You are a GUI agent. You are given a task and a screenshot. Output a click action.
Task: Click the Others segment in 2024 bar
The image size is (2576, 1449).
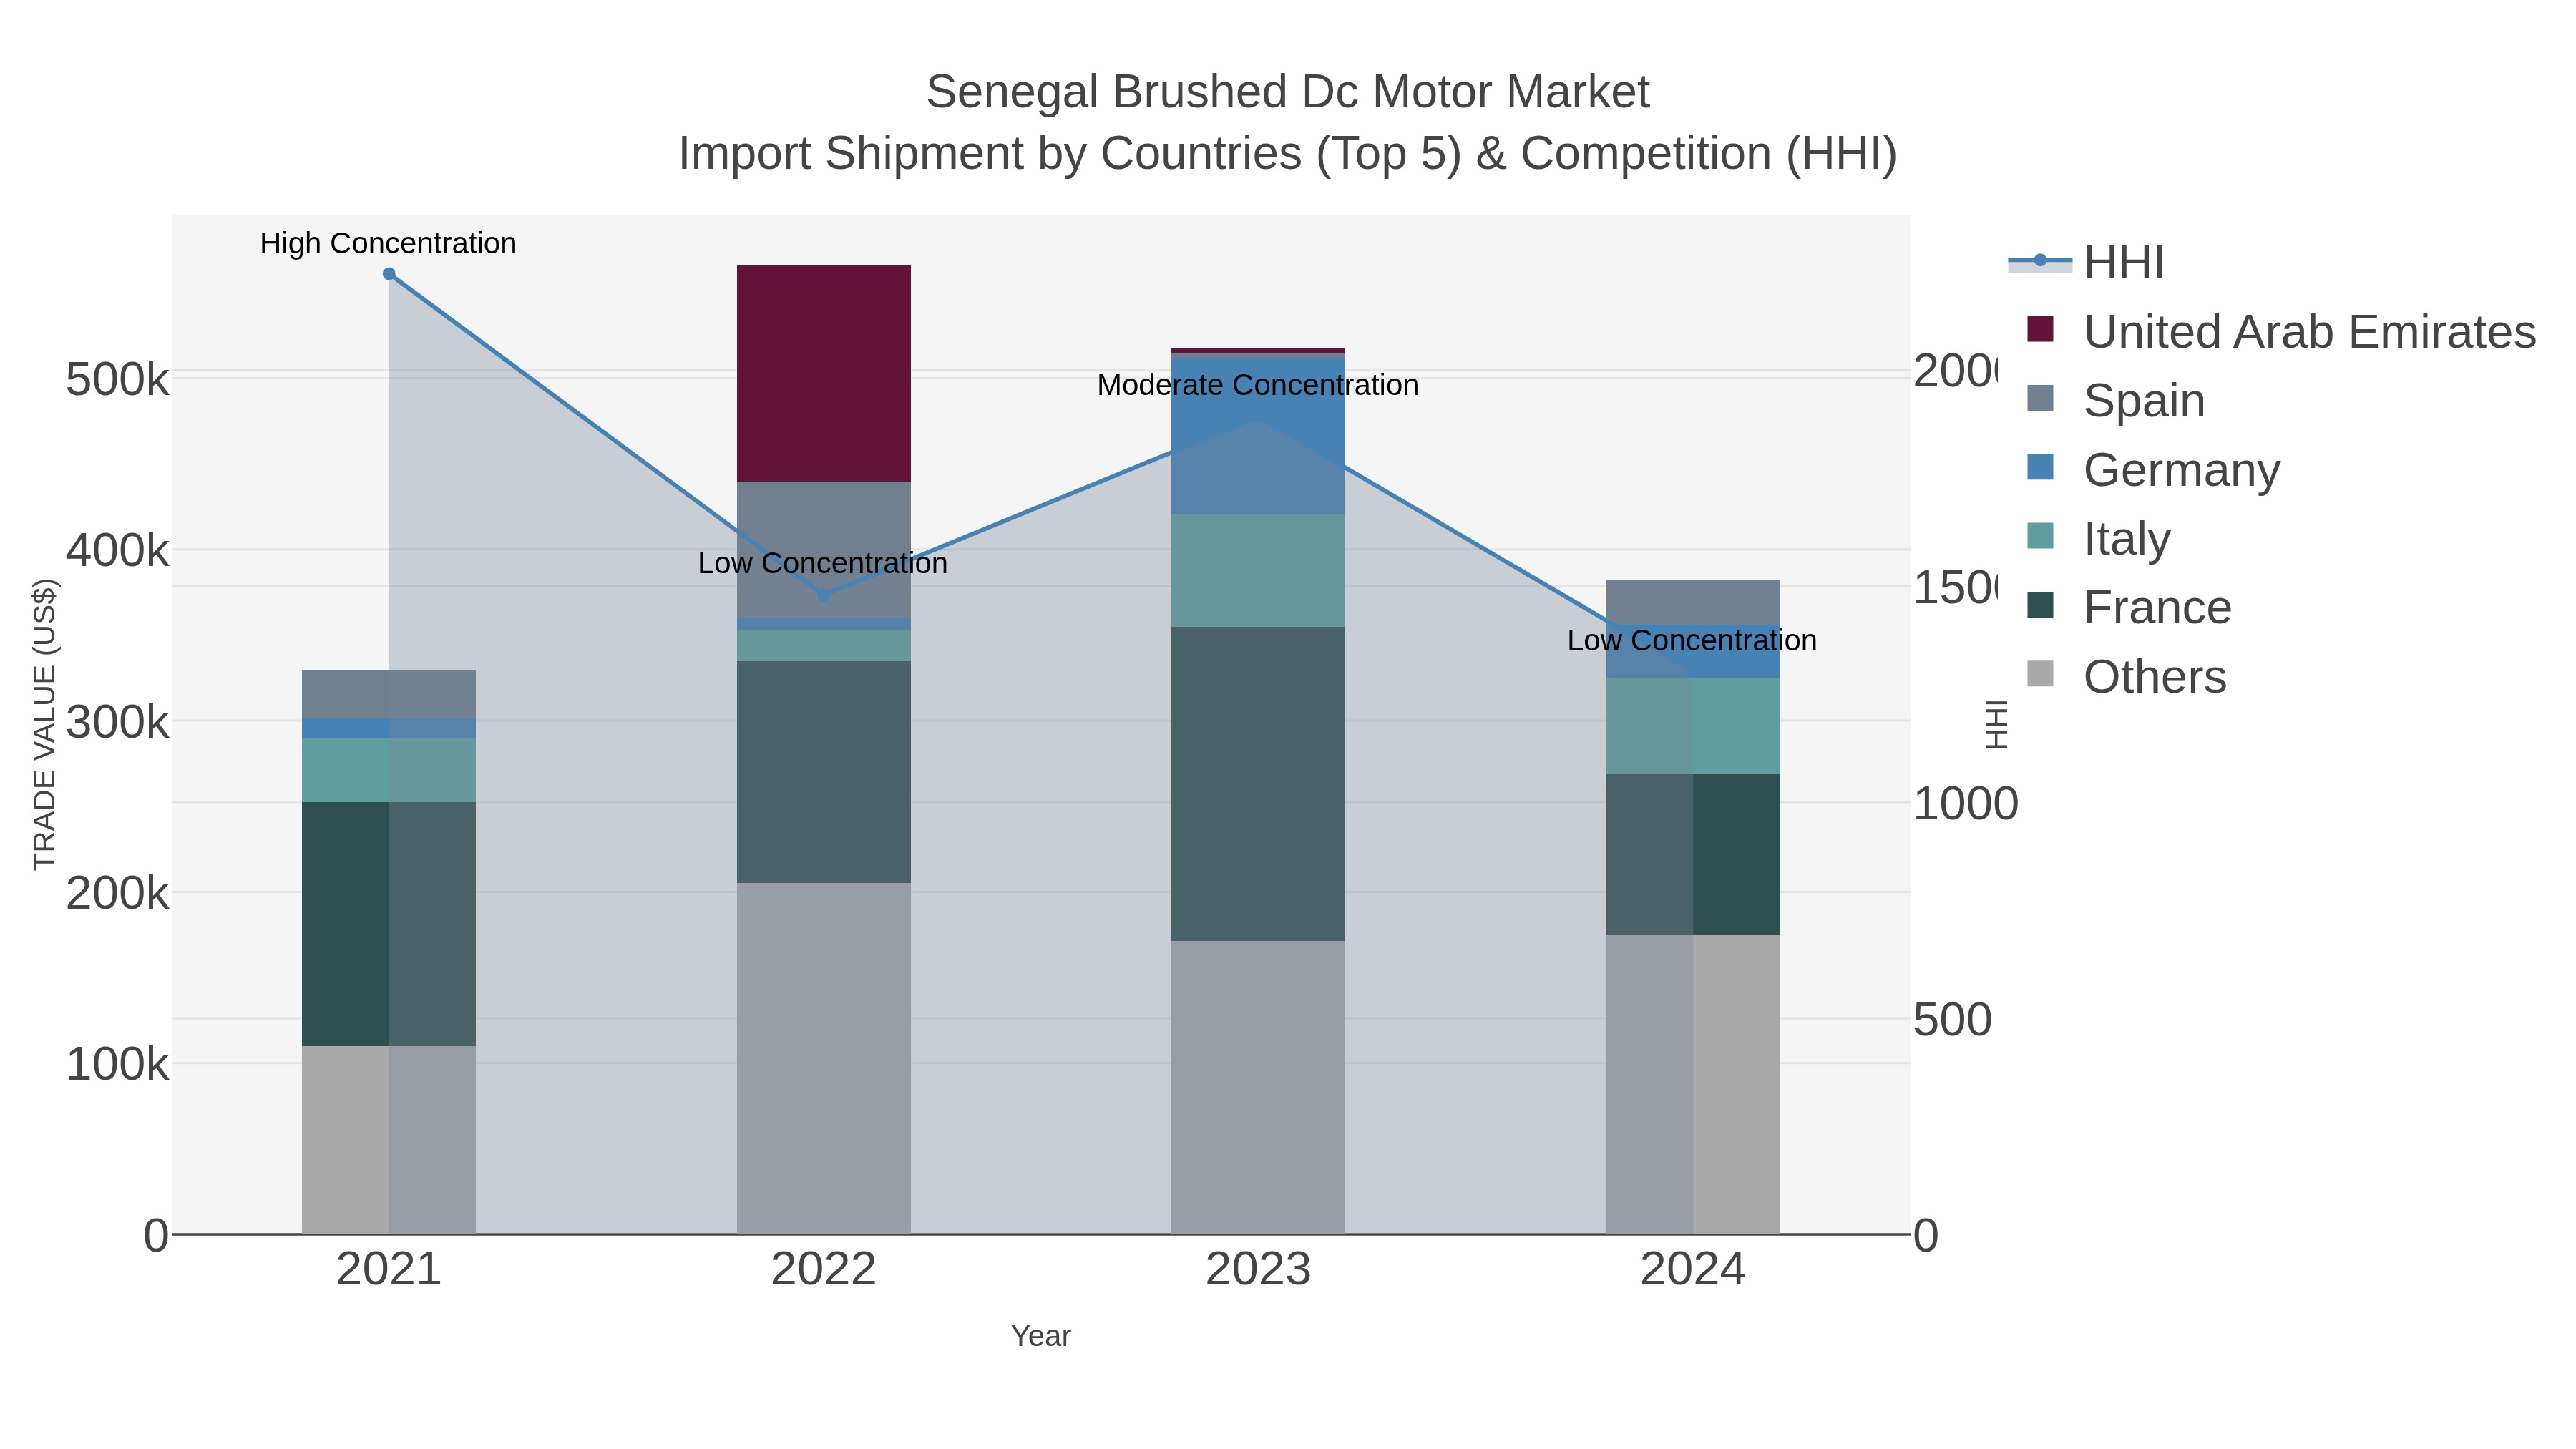tap(1693, 1084)
